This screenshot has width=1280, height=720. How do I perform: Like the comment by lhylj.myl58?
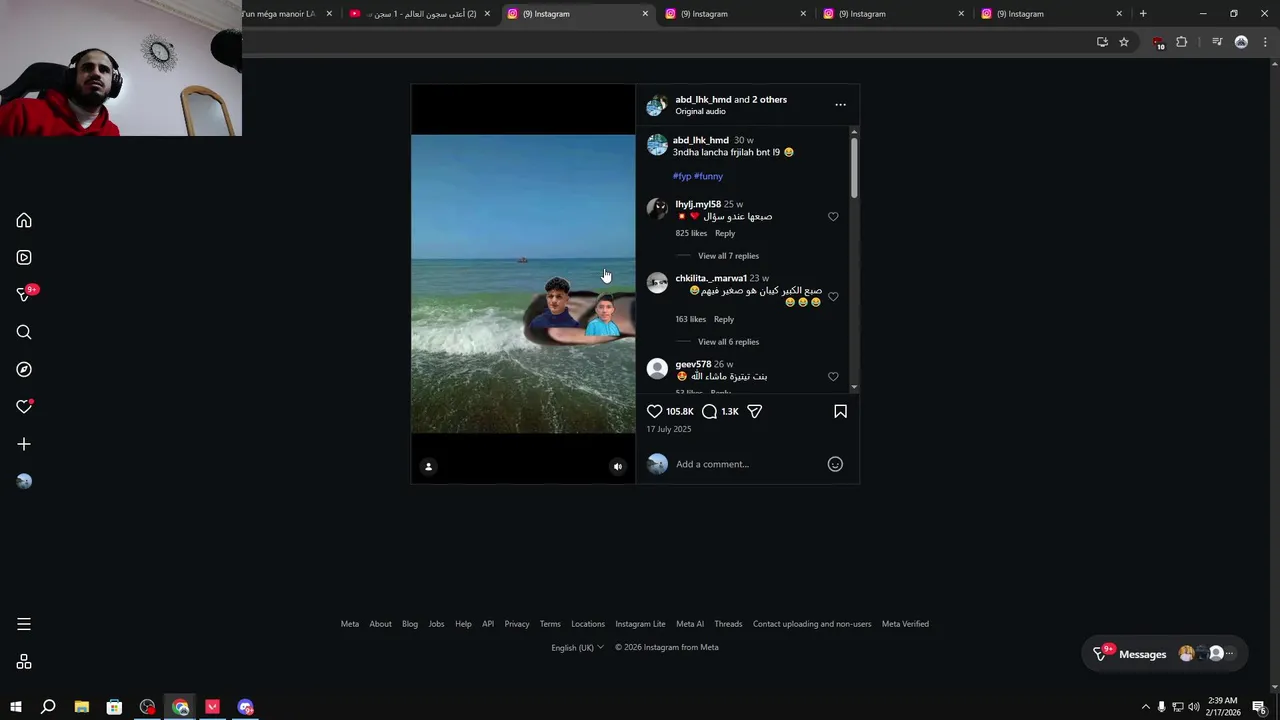[833, 216]
